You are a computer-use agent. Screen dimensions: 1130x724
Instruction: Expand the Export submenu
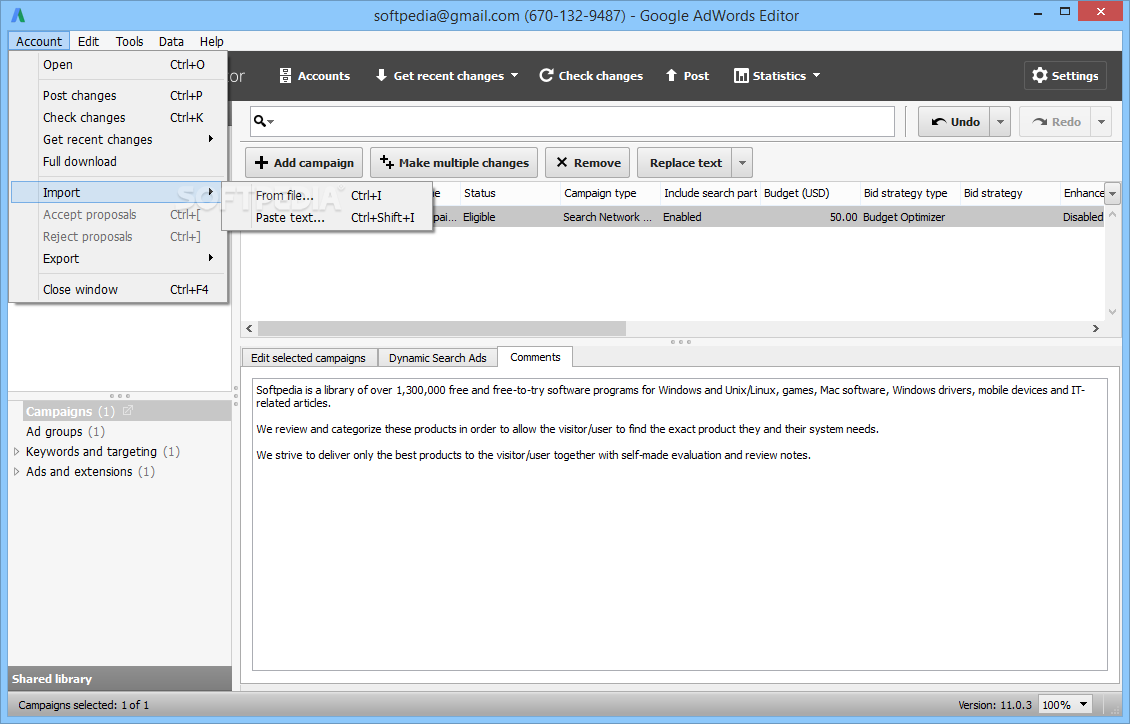119,259
